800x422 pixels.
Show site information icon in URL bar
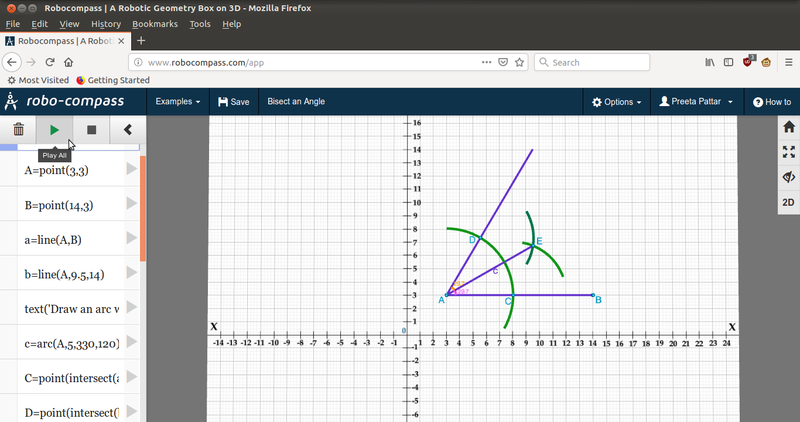tap(138, 62)
